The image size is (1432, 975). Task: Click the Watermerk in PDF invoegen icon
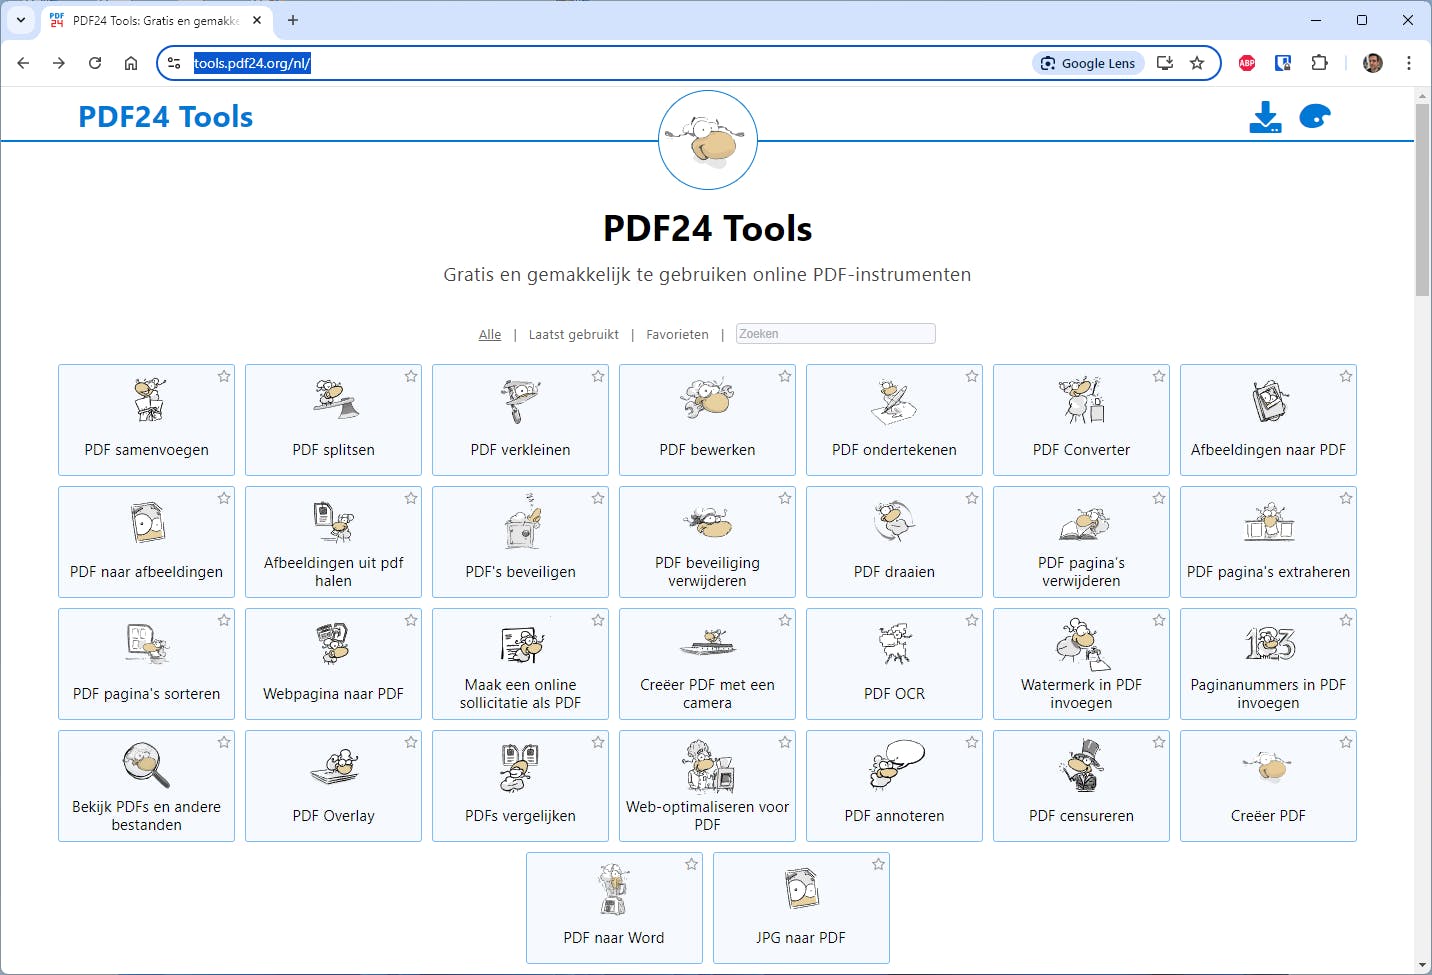pyautogui.click(x=1082, y=643)
